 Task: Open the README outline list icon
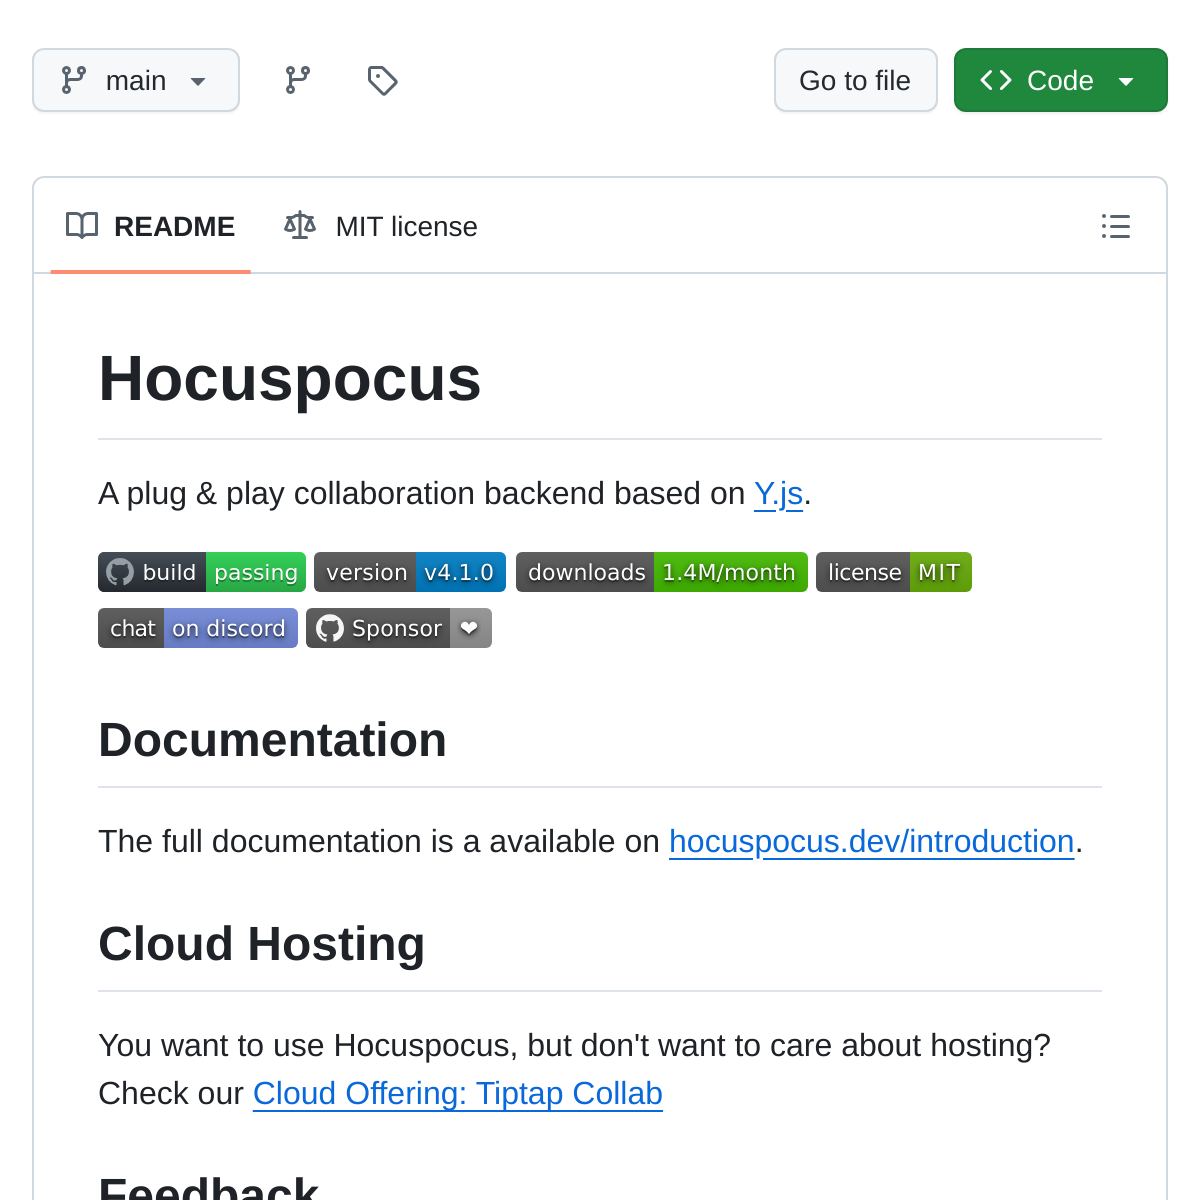(1116, 226)
